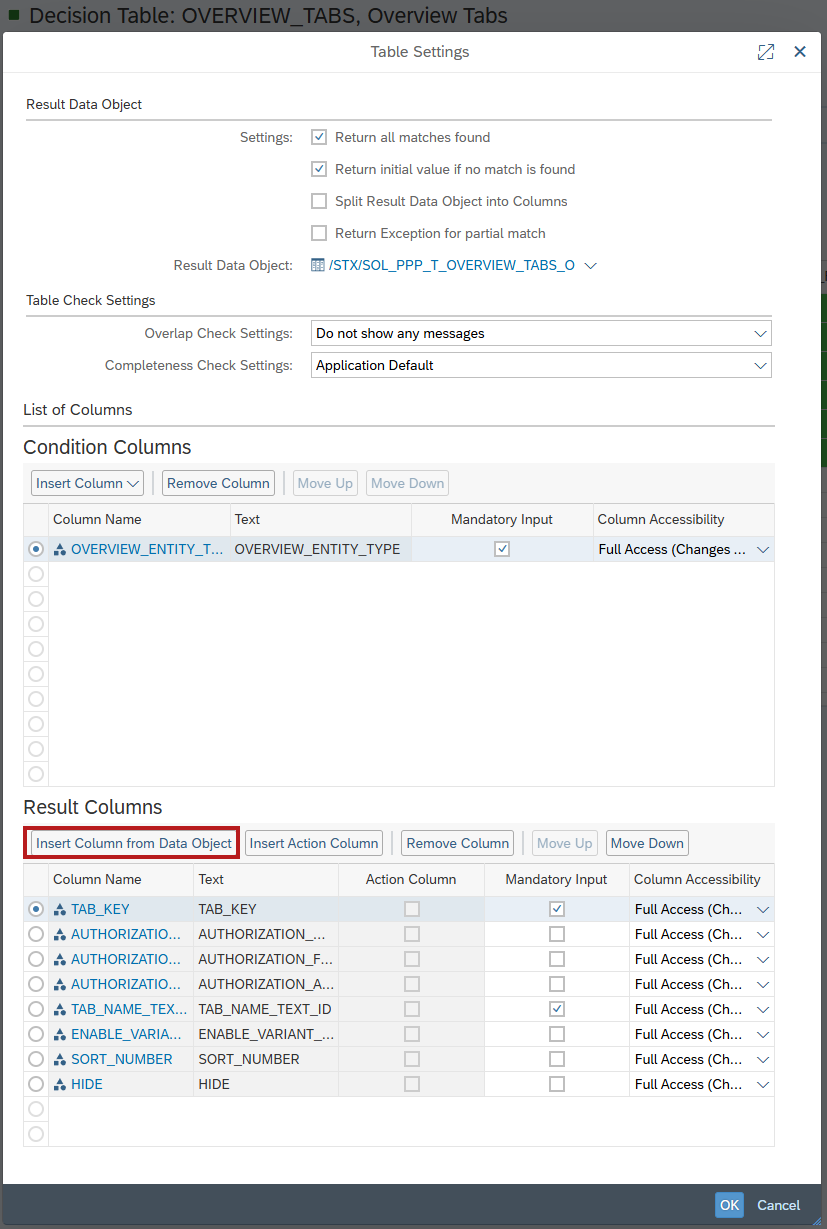Enable Split Result Data Object into Columns
The height and width of the screenshot is (1229, 827).
pos(319,201)
